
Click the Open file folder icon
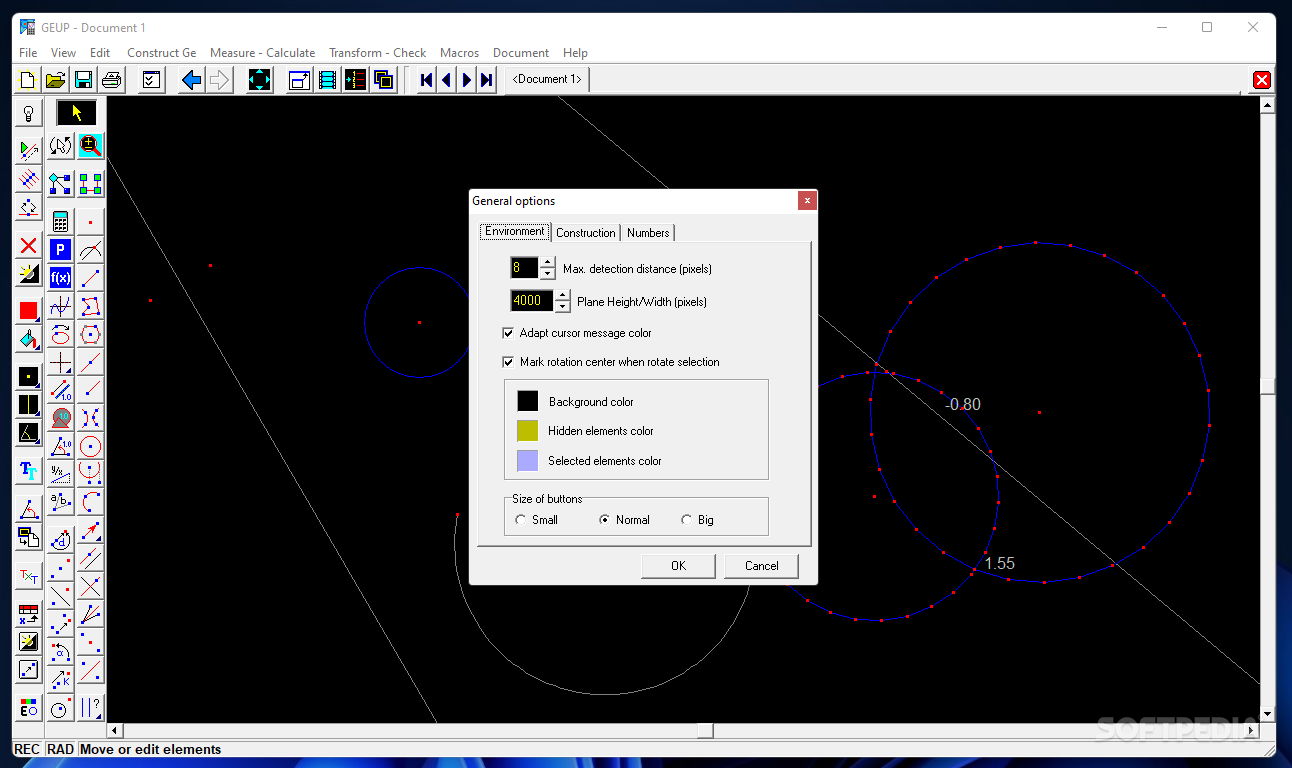(x=56, y=80)
